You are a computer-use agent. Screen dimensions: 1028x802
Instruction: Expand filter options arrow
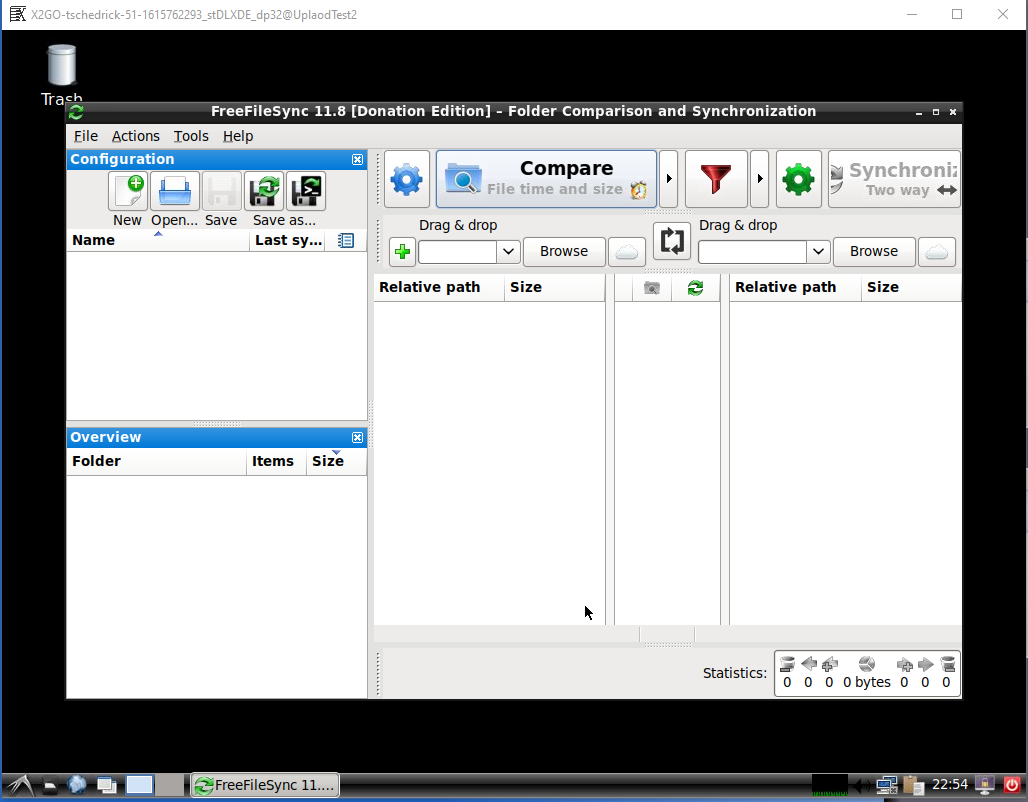click(759, 179)
